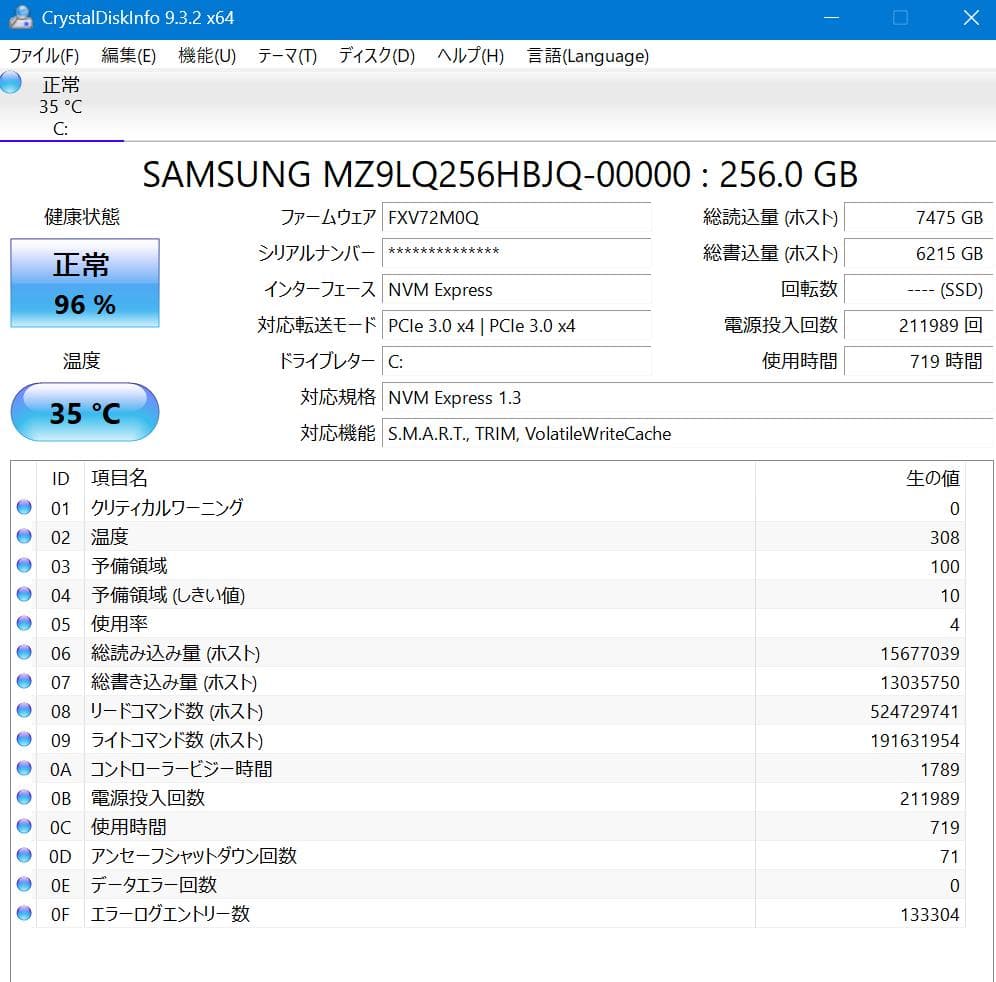The height and width of the screenshot is (982, 996).
Task: Click status icon for 02 温度 row
Action: tap(24, 536)
